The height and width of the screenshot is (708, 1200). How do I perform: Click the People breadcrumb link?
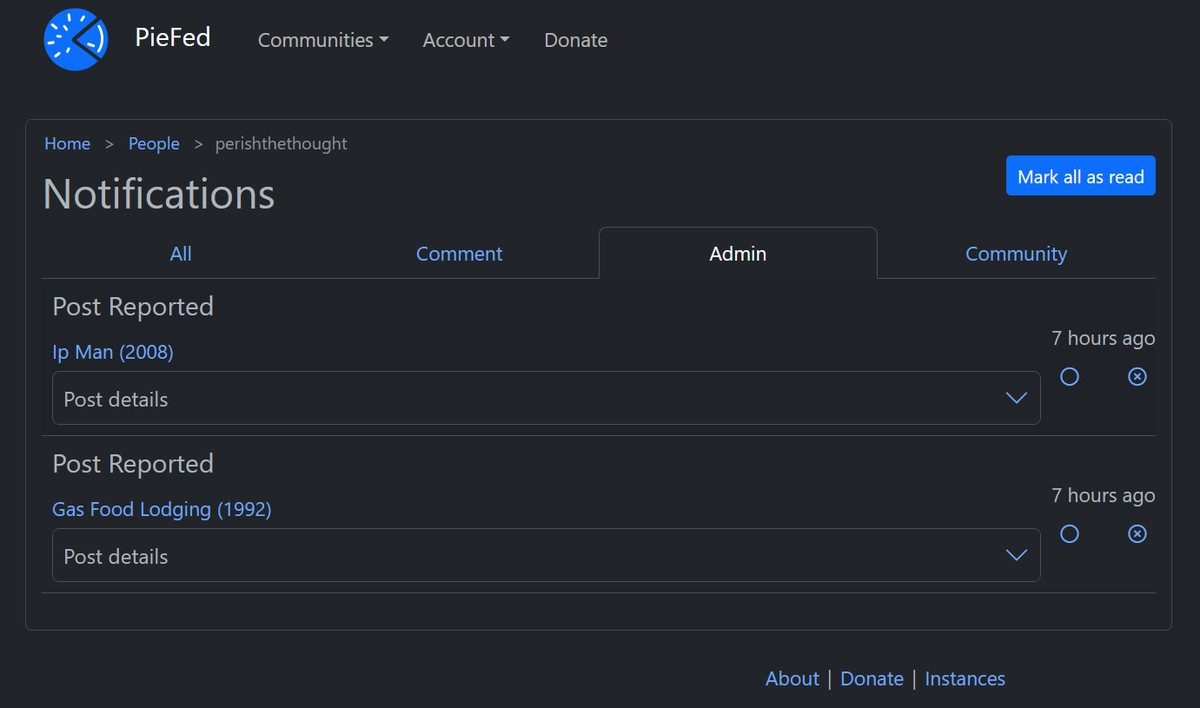(x=154, y=143)
